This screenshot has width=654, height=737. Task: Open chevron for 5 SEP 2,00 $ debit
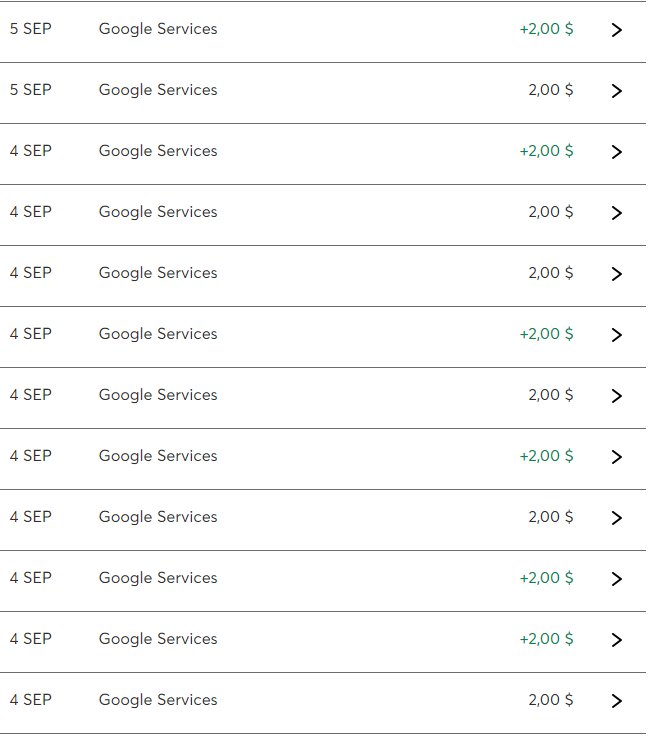(x=616, y=91)
